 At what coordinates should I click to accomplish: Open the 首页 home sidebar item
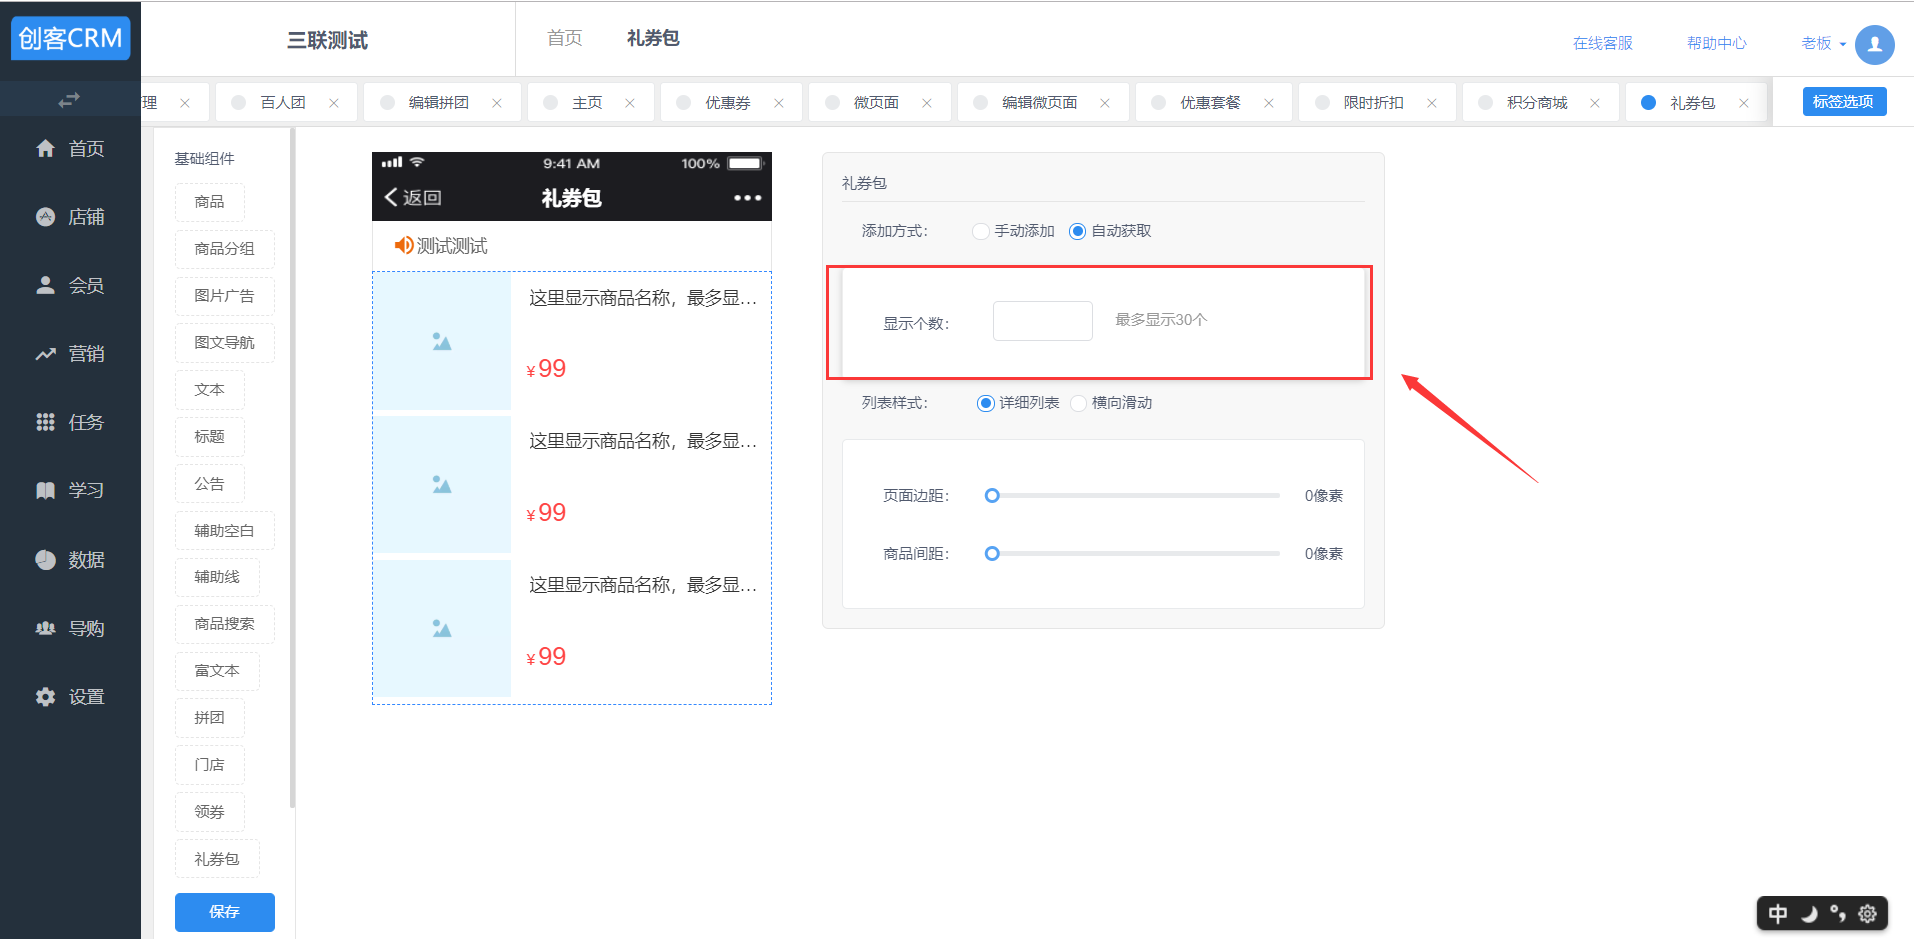[70, 149]
